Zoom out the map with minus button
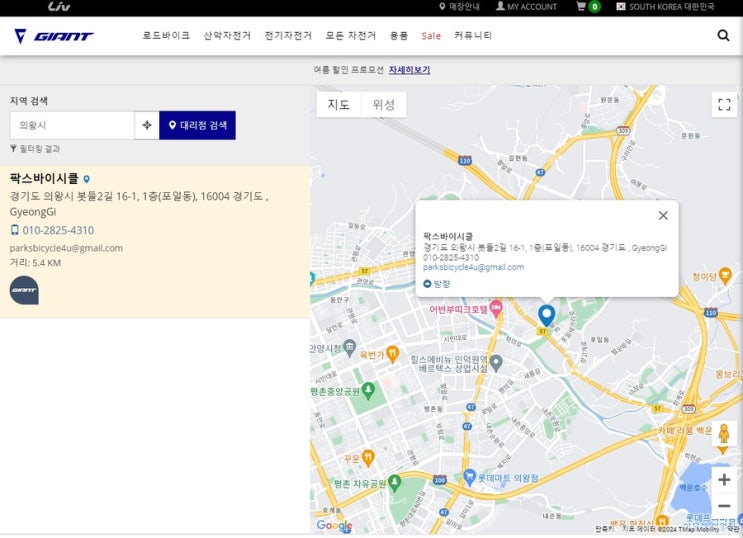Screen dimensions: 743x538 click(724, 505)
